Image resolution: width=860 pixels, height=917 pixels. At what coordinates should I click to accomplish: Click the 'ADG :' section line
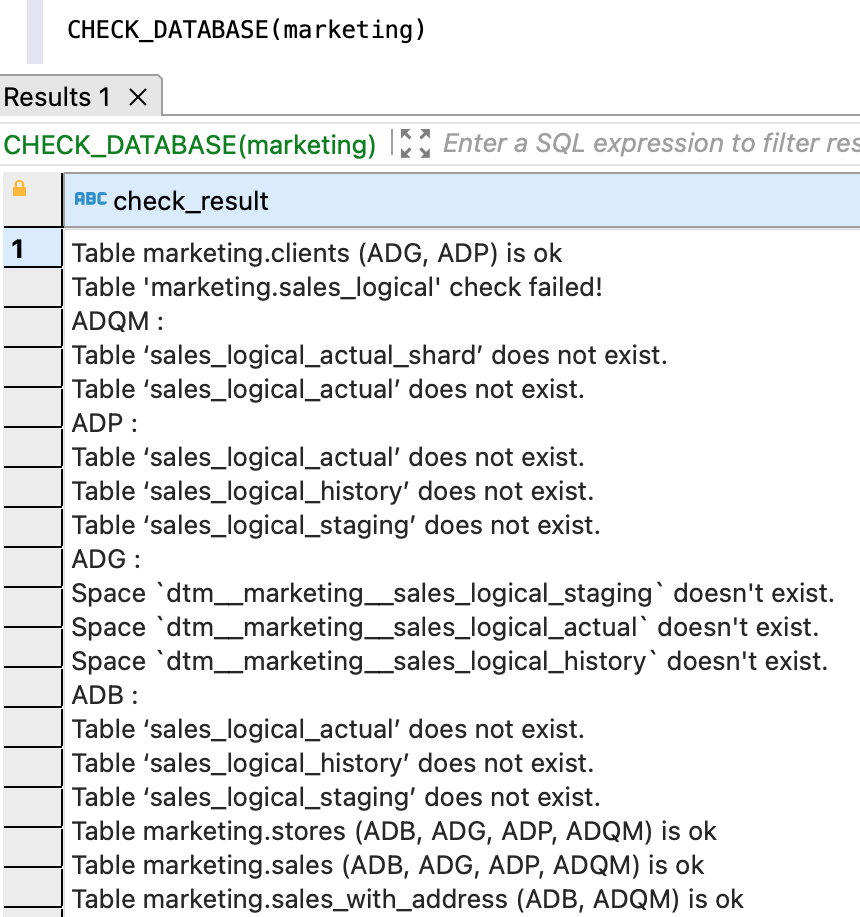(x=106, y=559)
